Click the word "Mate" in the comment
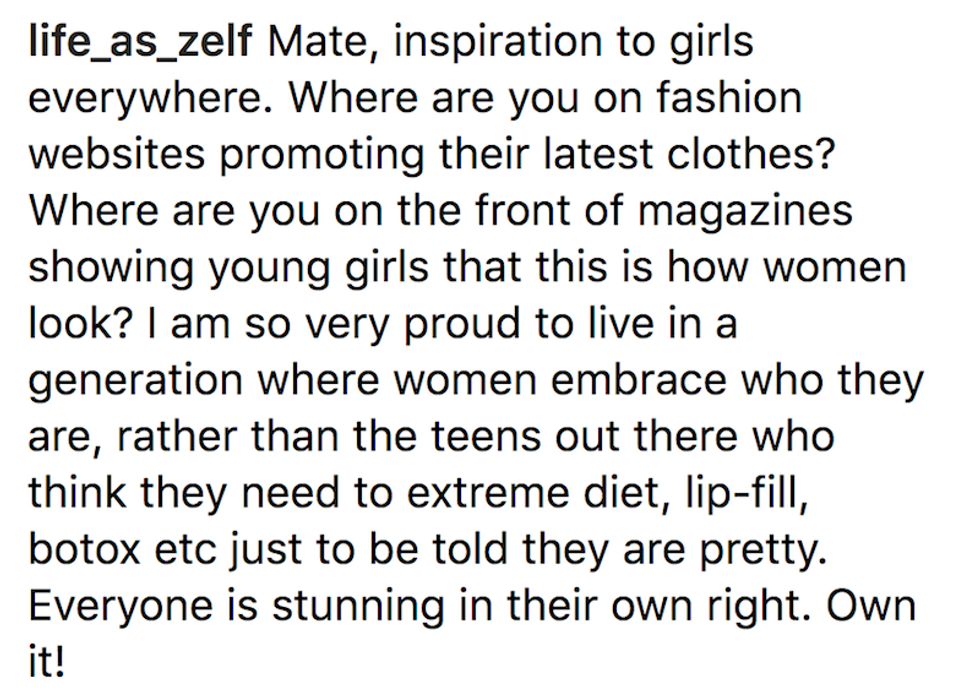 [x=320, y=43]
